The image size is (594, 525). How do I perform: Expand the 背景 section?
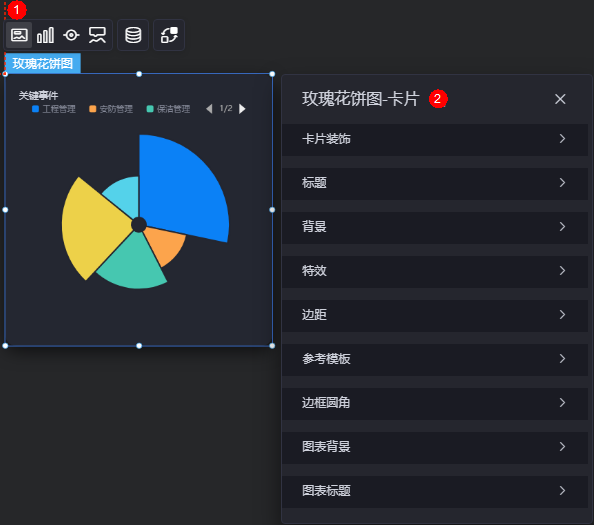pos(435,227)
